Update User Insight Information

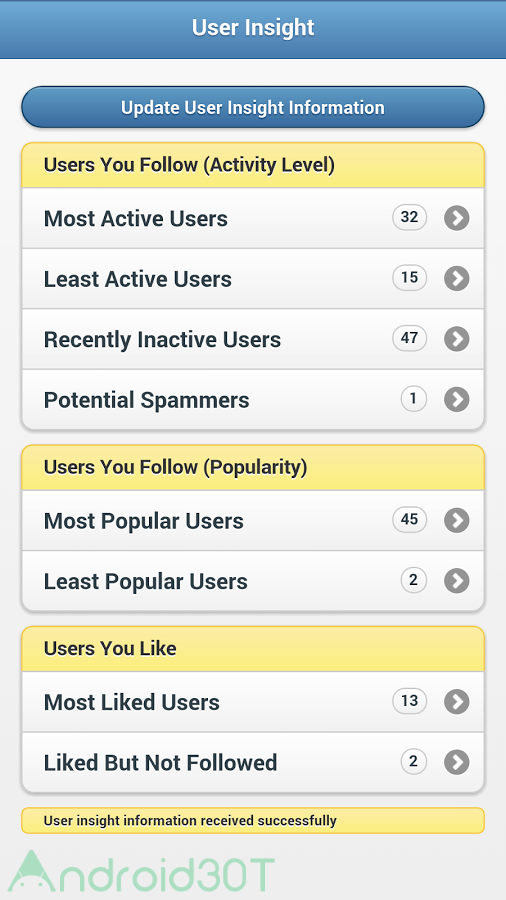coord(253,107)
